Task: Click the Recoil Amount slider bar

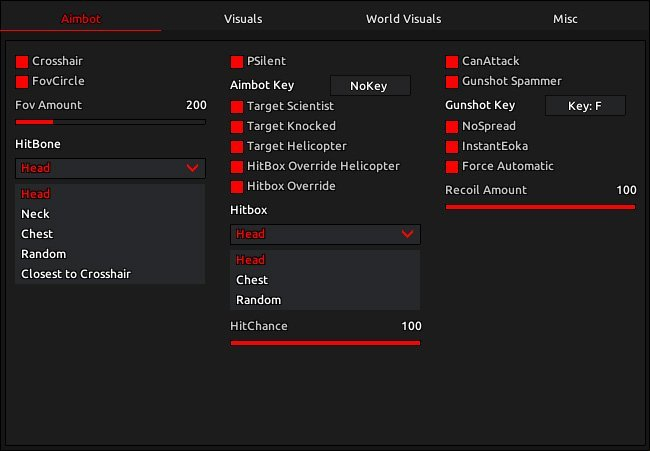Action: (540, 207)
